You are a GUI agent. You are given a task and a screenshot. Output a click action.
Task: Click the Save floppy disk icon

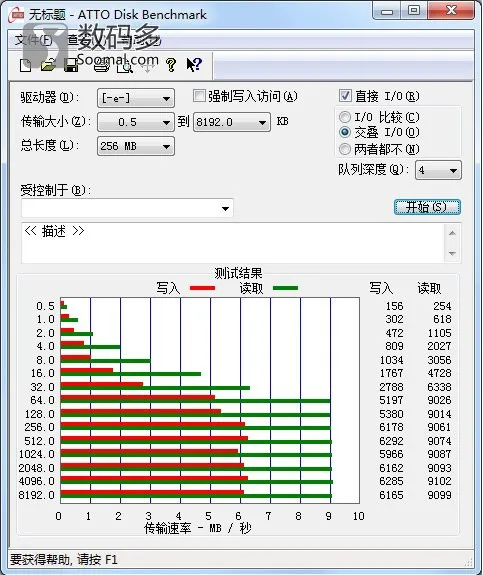click(71, 65)
